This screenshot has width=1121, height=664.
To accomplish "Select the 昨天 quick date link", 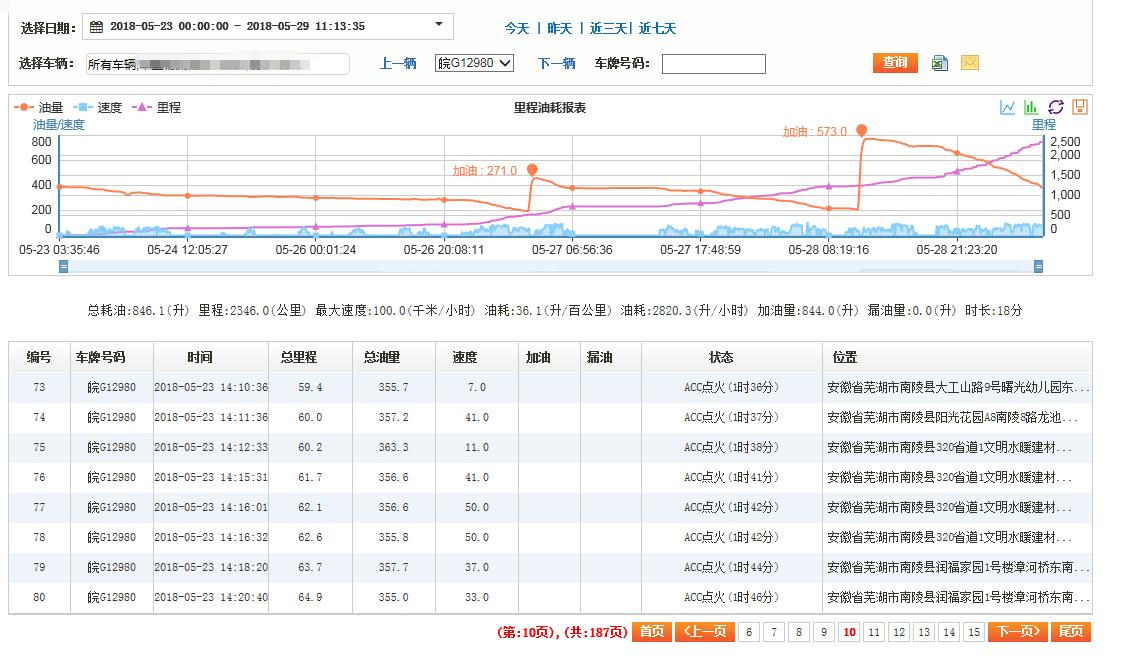I will [560, 28].
